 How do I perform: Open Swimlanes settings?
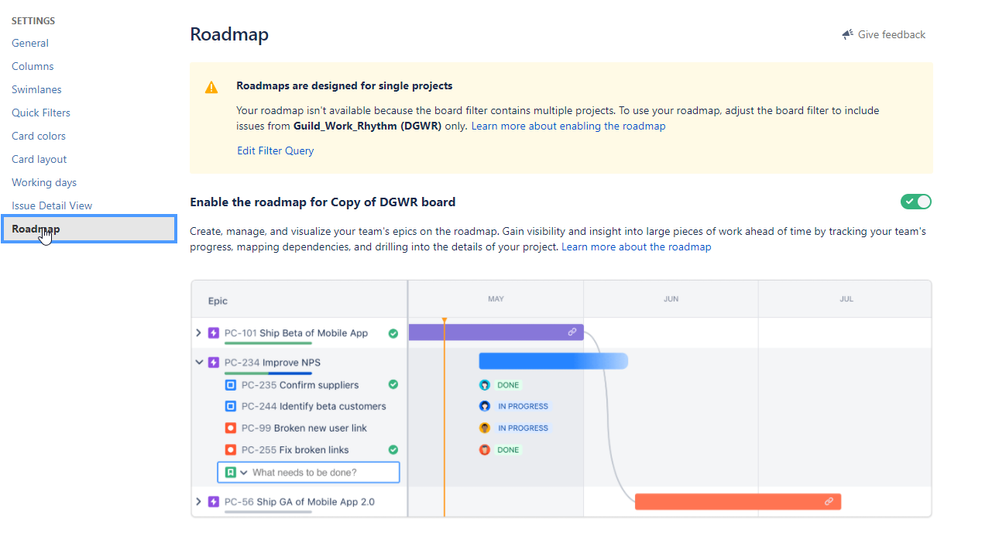pos(36,90)
